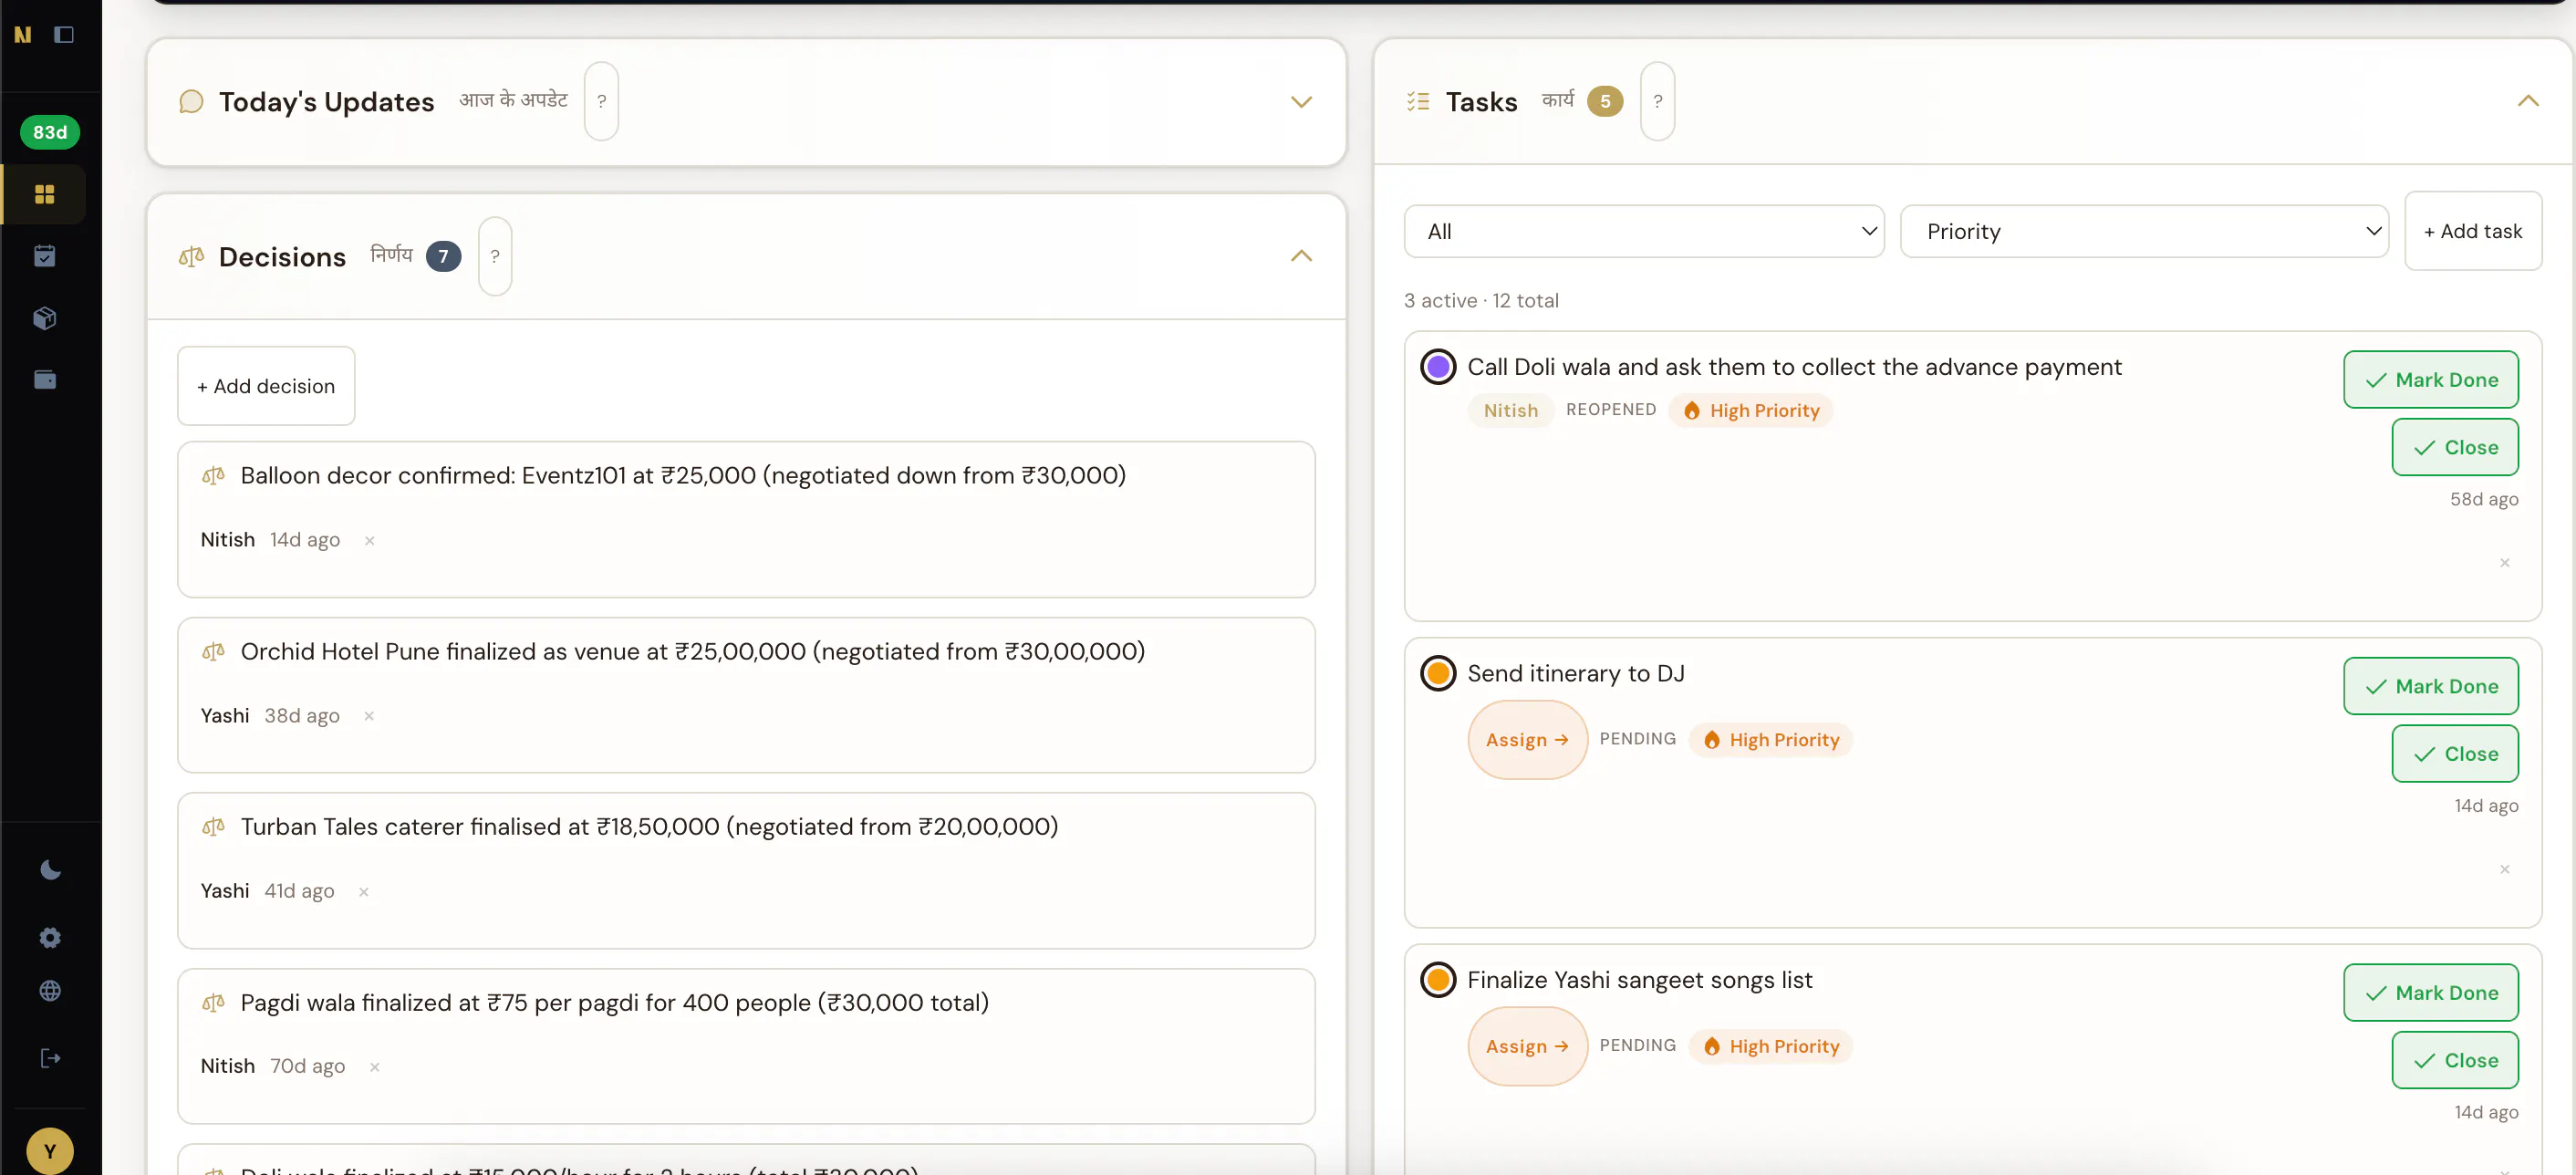Mark Done the Call Doli wala task
The image size is (2576, 1175).
(x=2431, y=380)
